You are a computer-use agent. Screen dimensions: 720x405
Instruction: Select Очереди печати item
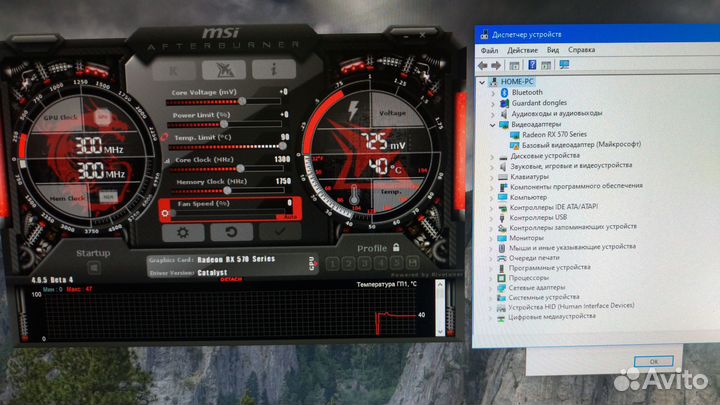534,258
